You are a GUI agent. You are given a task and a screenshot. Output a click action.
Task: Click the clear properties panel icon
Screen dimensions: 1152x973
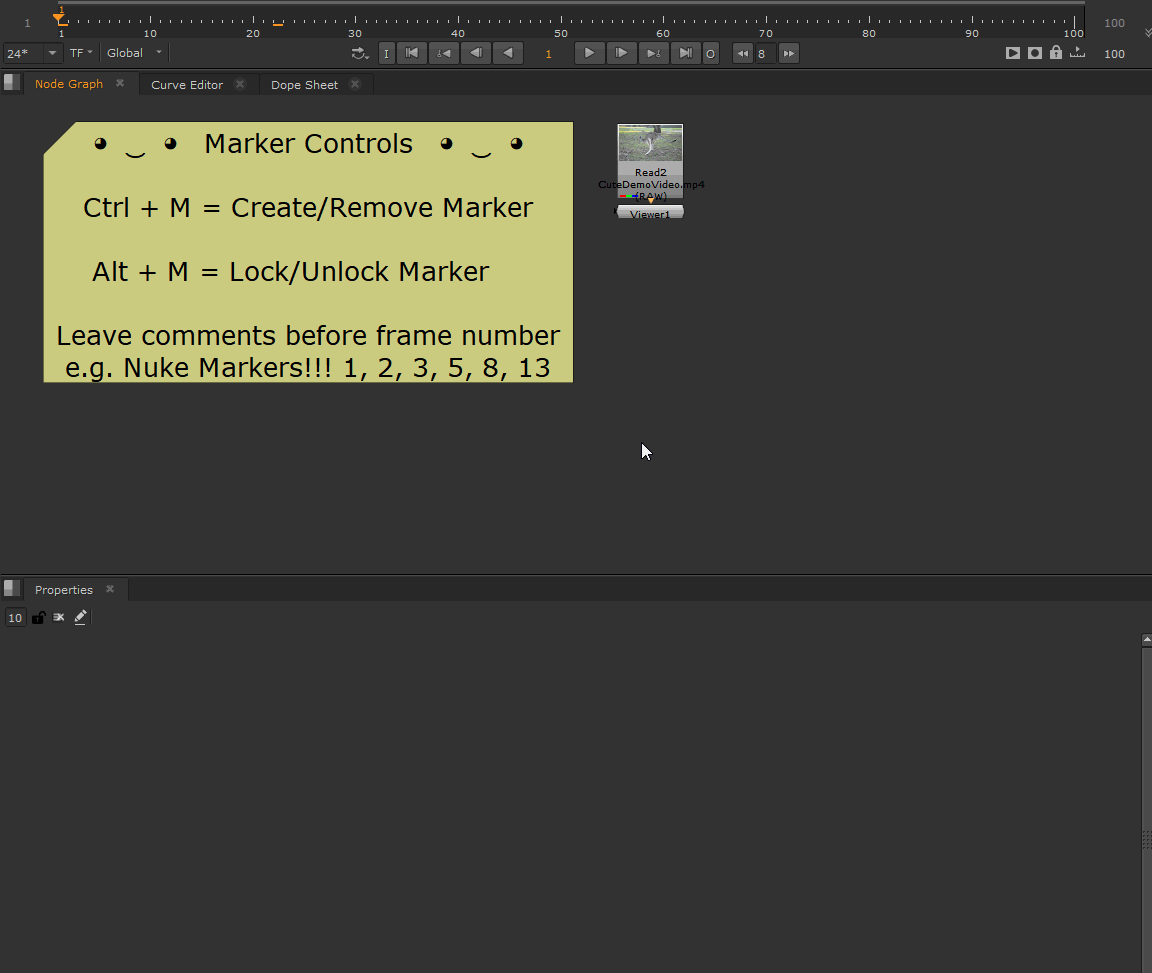coord(59,618)
